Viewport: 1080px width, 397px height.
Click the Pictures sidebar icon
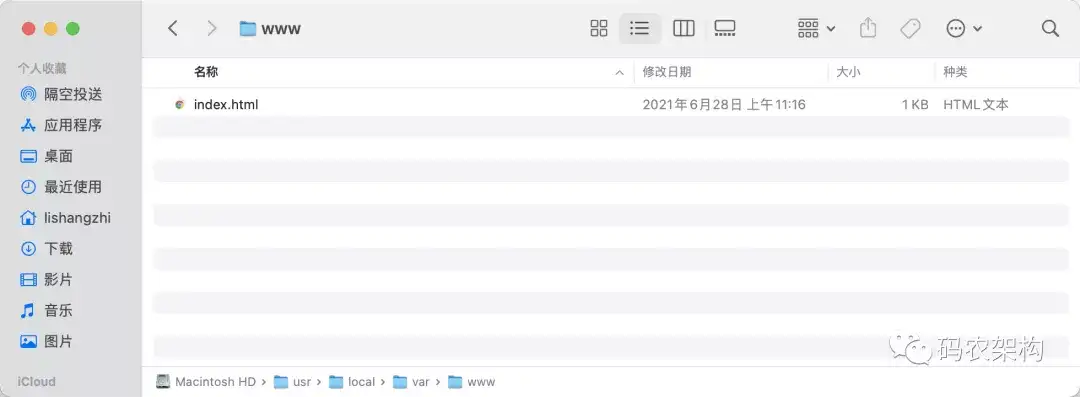(28, 341)
